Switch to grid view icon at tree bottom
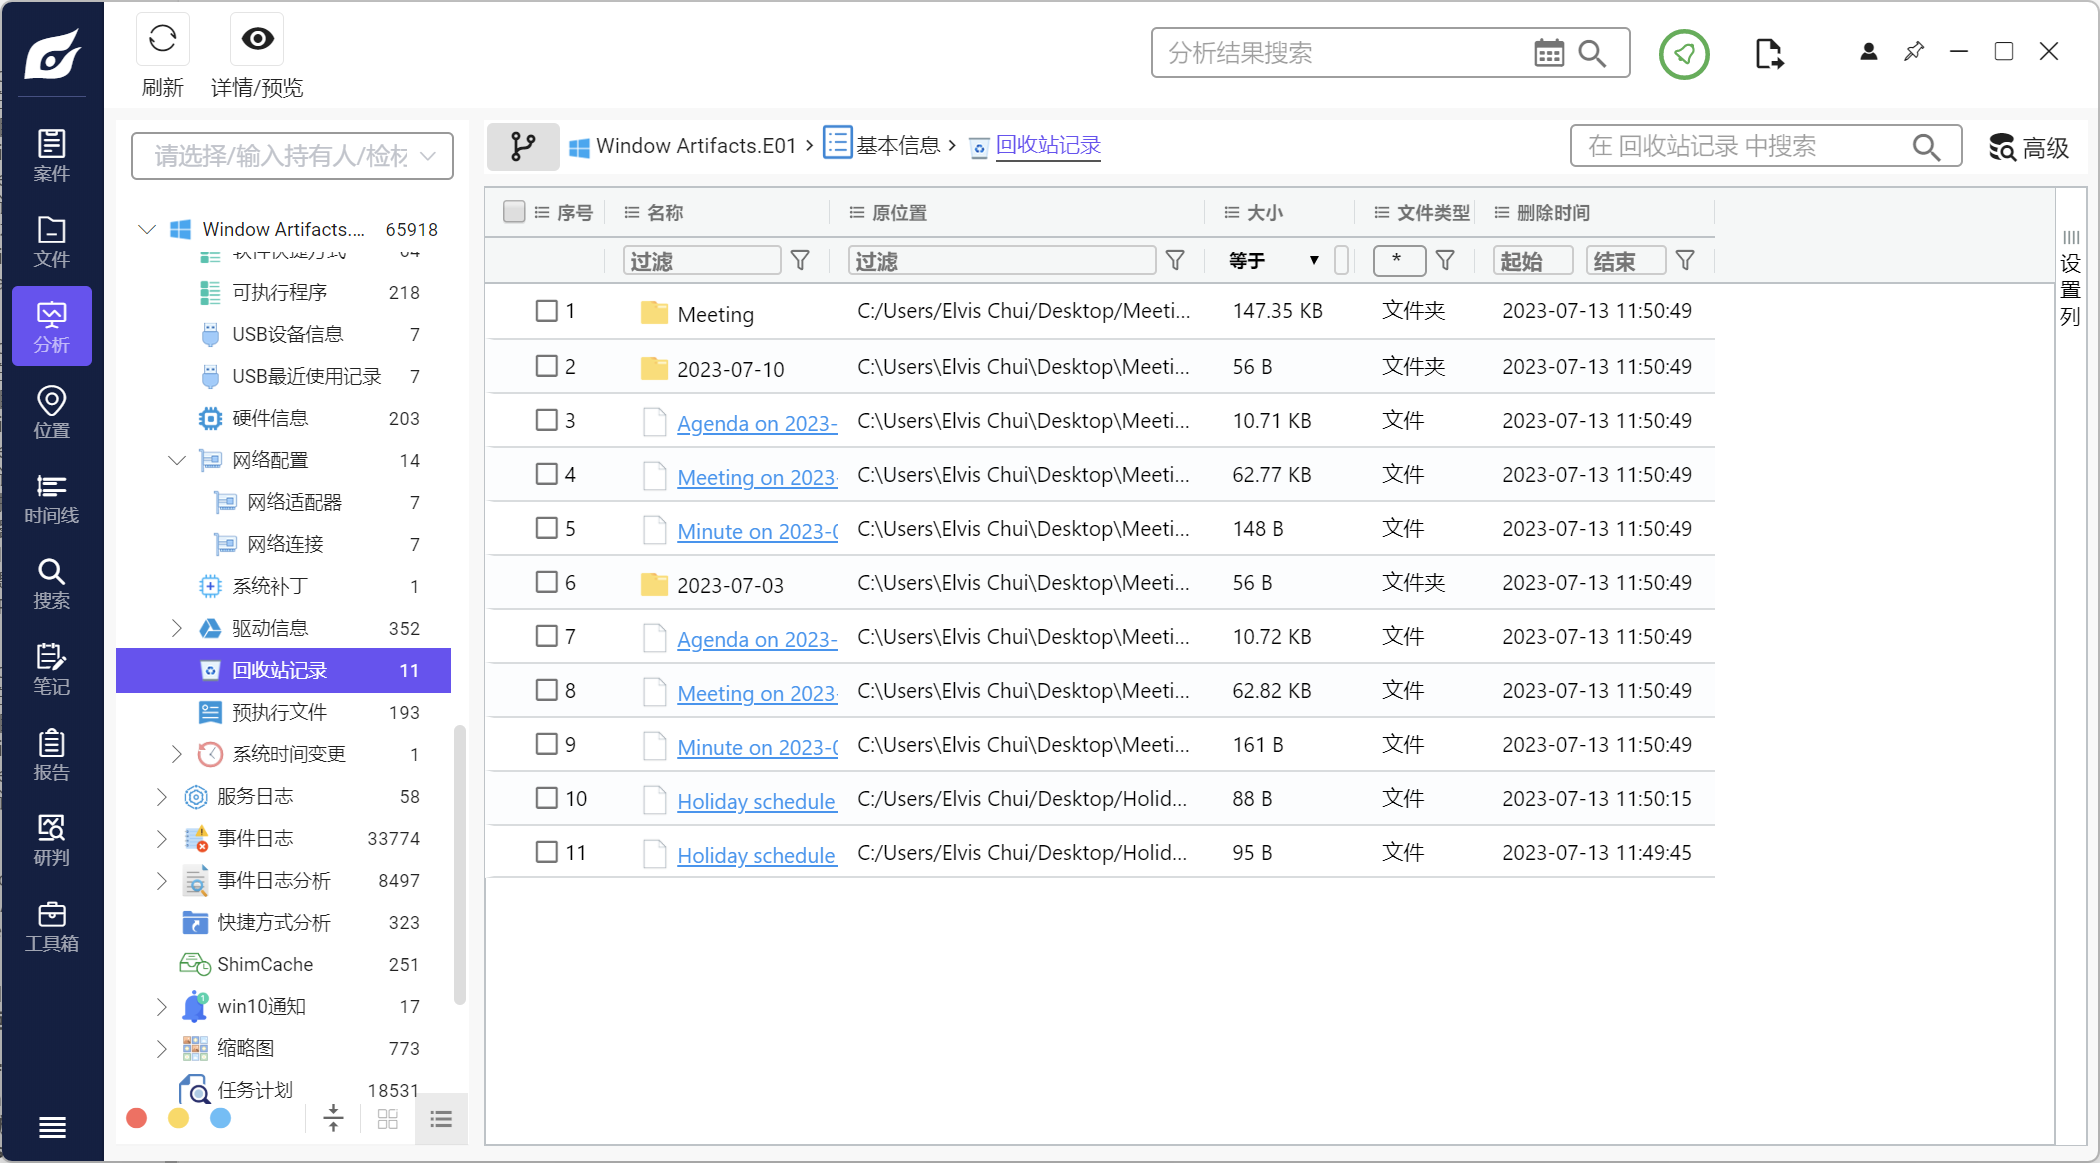The width and height of the screenshot is (2100, 1163). [x=388, y=1119]
